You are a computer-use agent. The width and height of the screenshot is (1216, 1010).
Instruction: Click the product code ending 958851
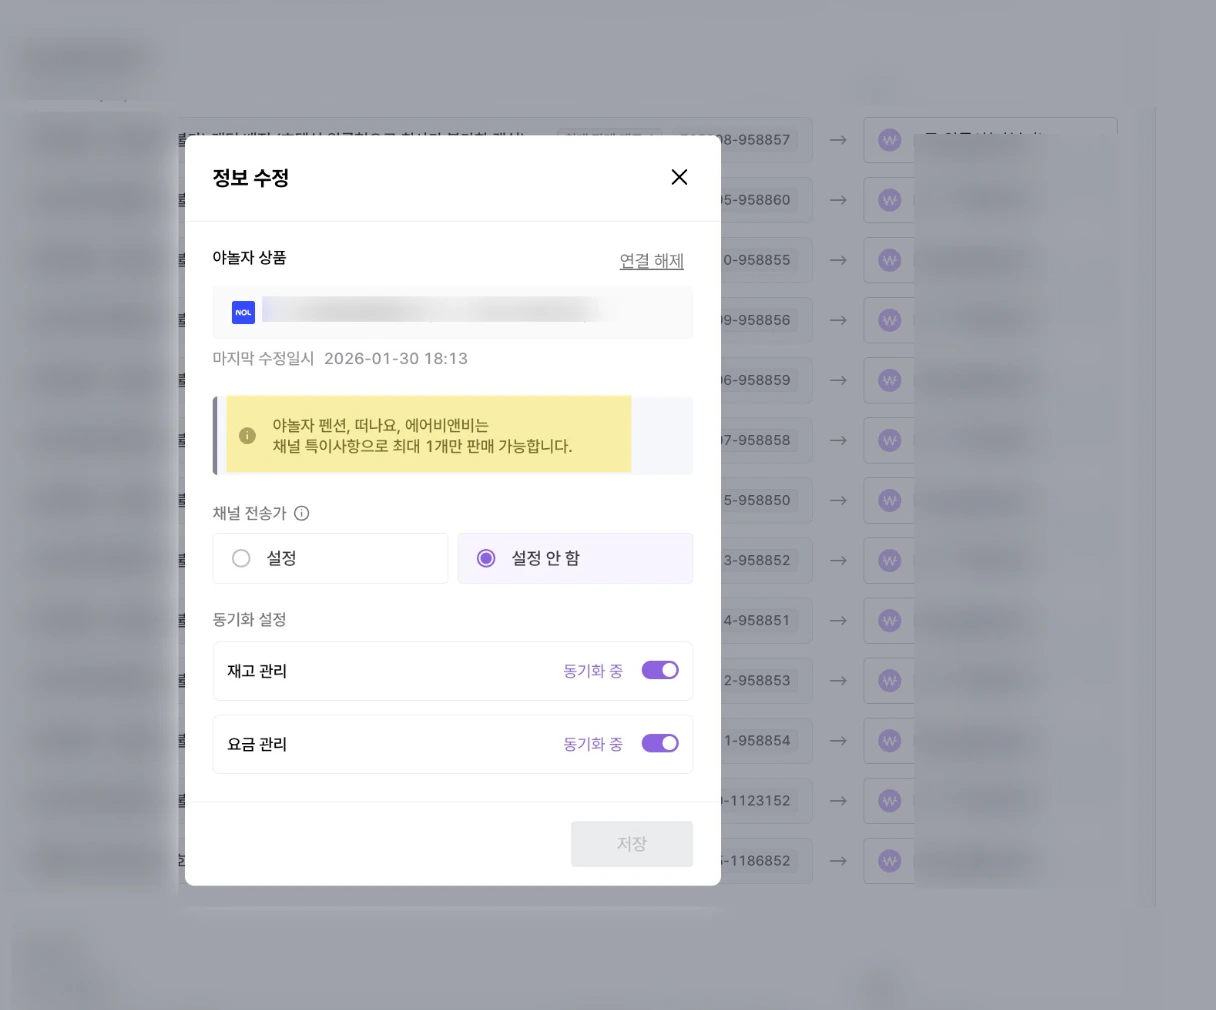coord(757,620)
